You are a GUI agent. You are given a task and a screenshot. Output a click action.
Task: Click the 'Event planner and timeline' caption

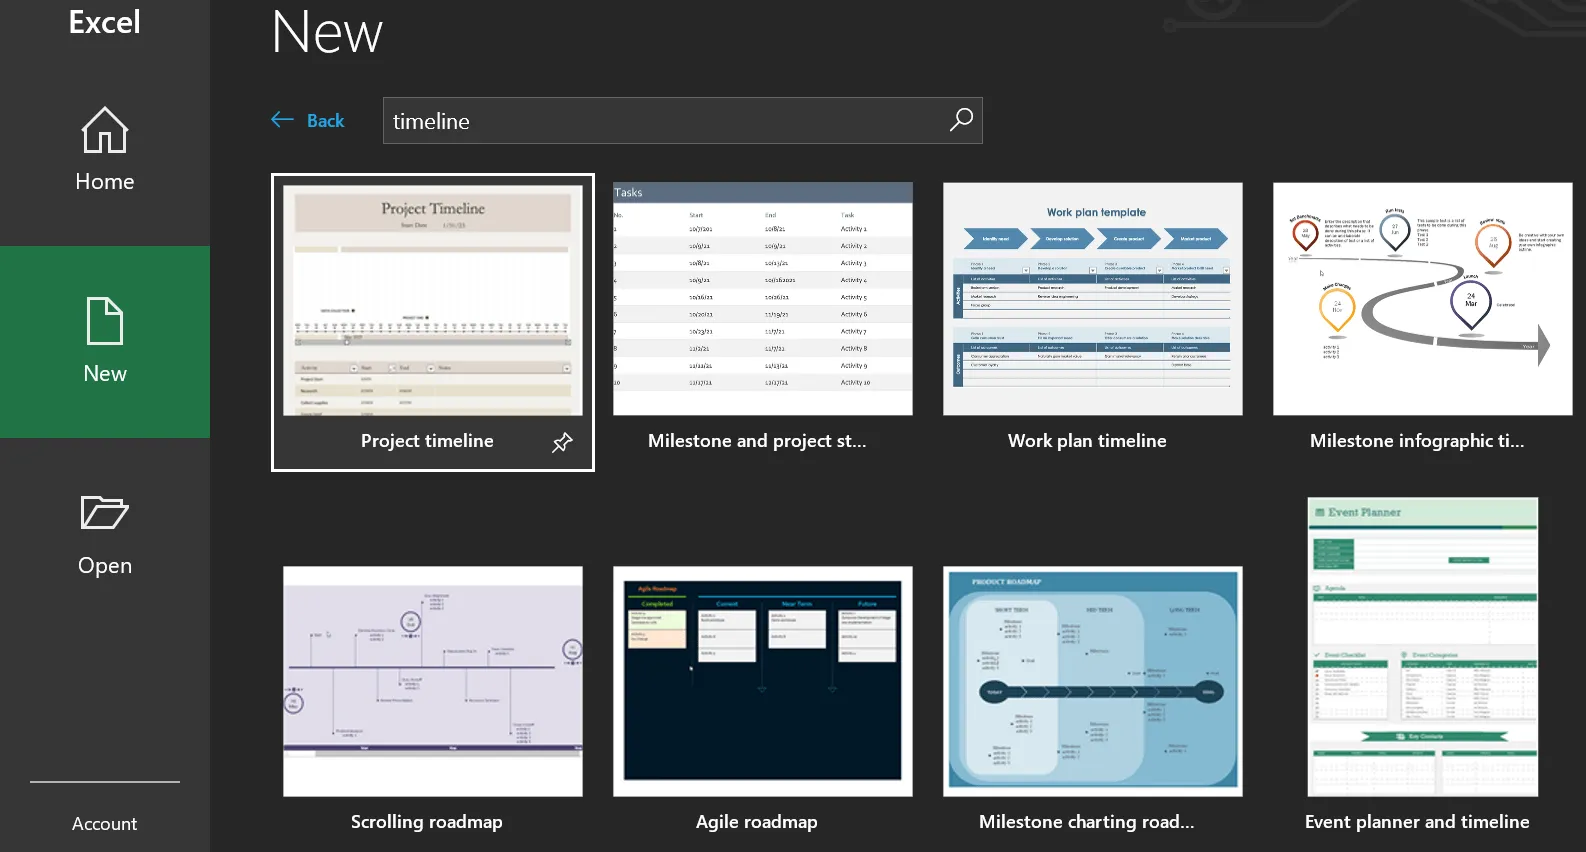[1417, 822]
